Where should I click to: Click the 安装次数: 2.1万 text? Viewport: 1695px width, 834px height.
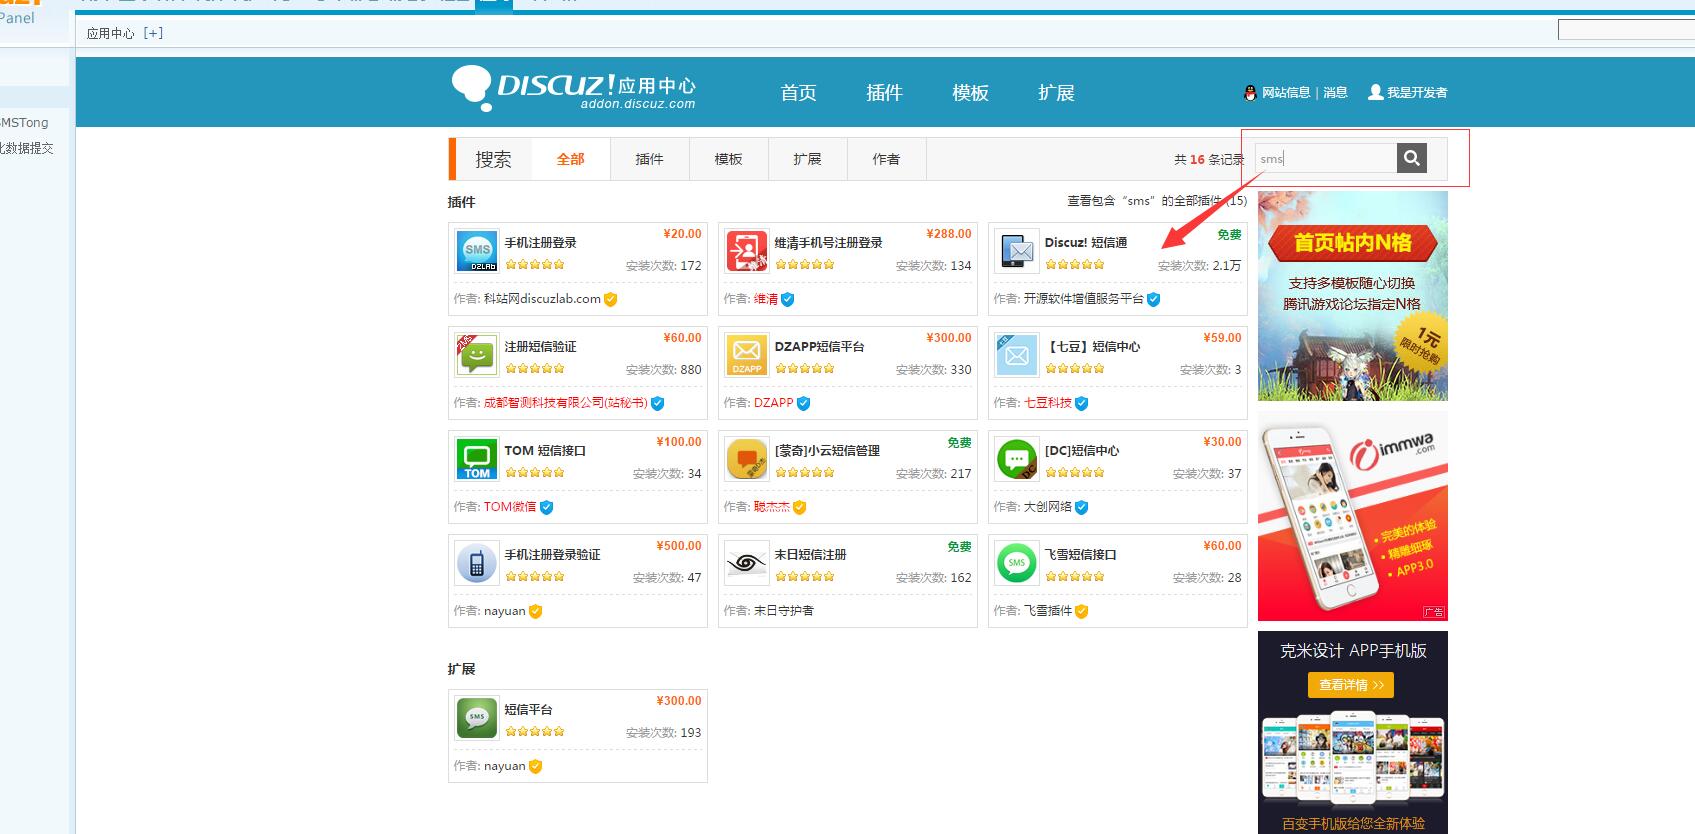point(1199,266)
